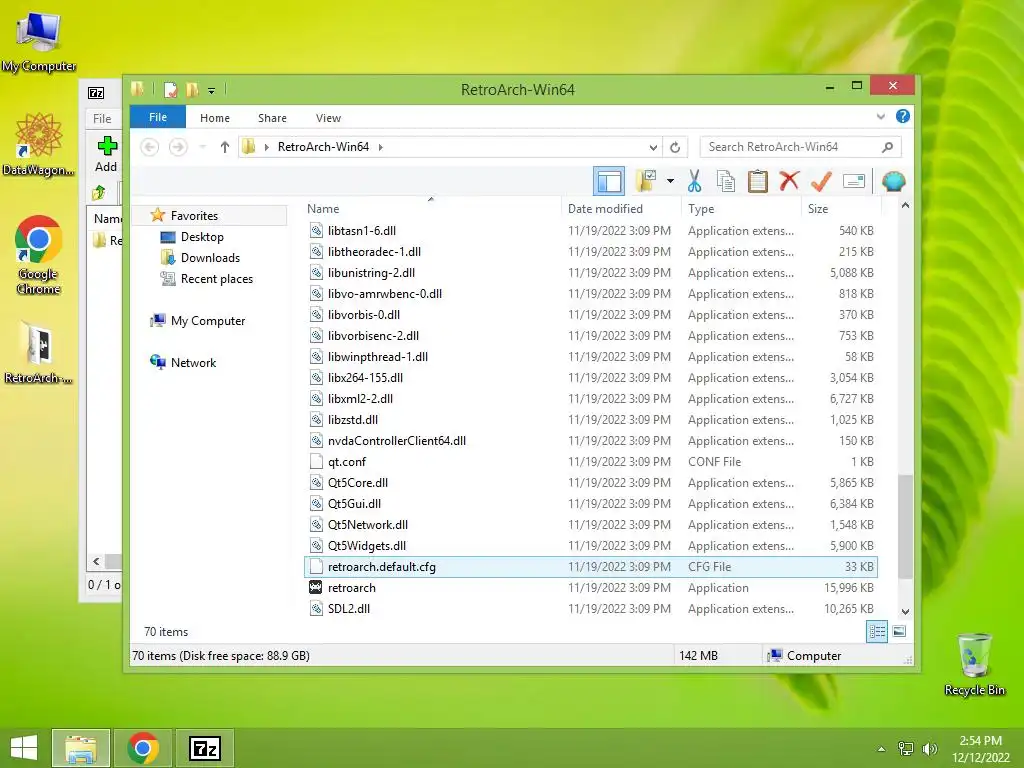Sort by the Name column header
Viewport: 1024px width, 768px height.
(431, 208)
